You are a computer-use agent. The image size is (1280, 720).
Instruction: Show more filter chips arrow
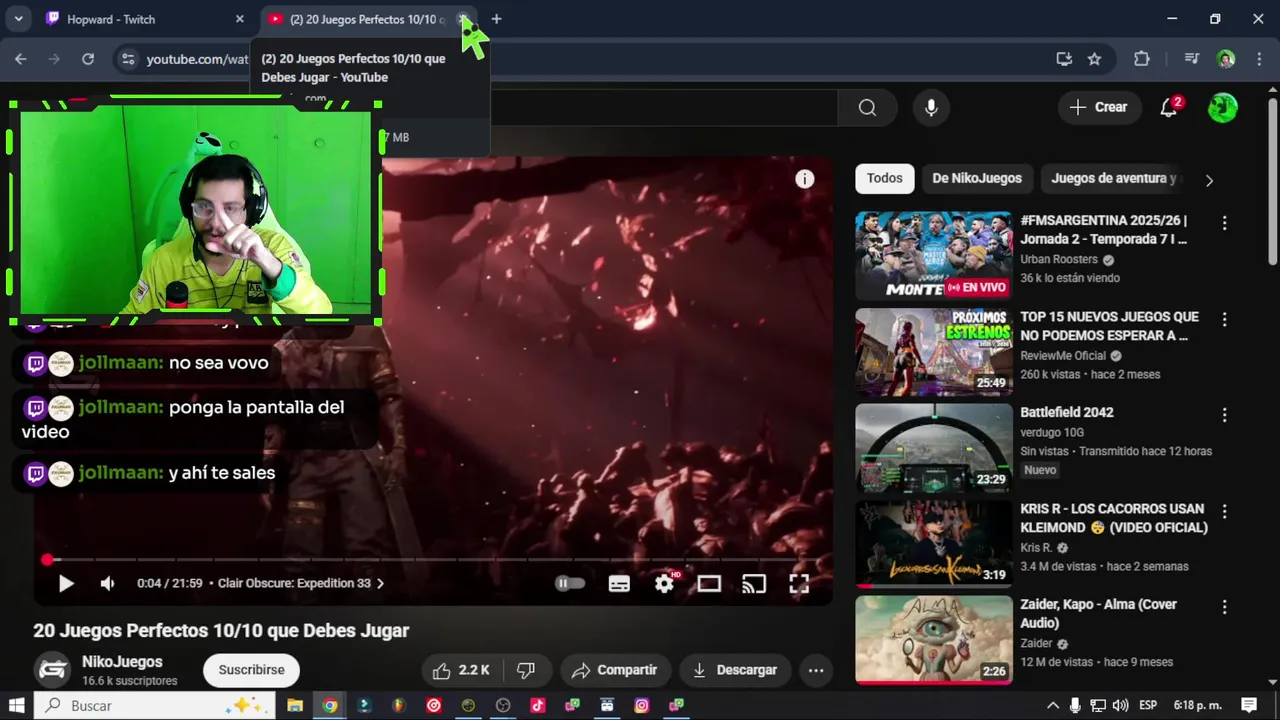[1209, 181]
